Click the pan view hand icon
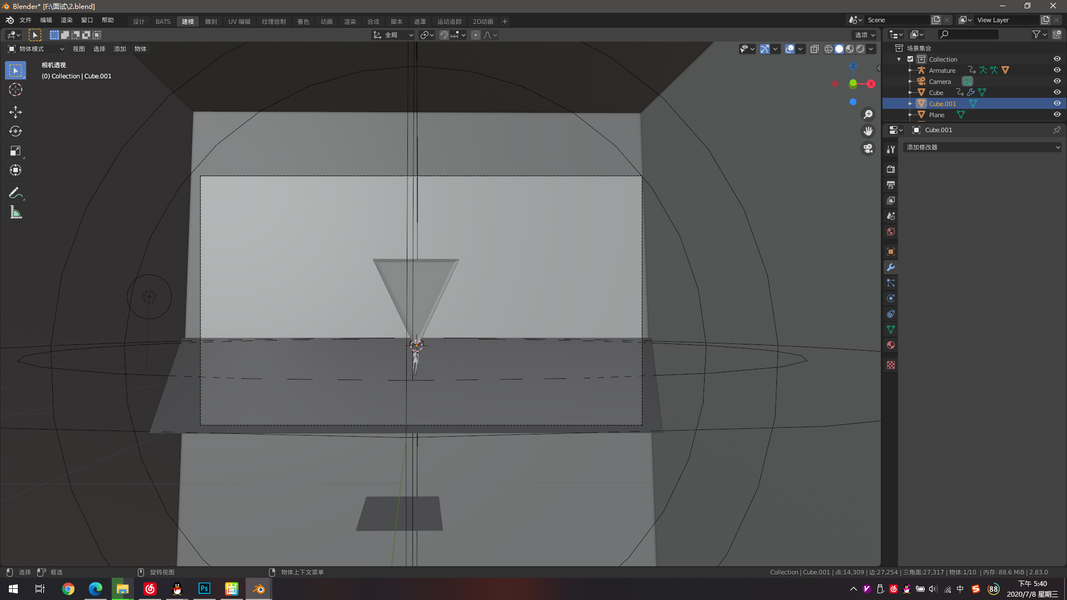 pos(868,131)
